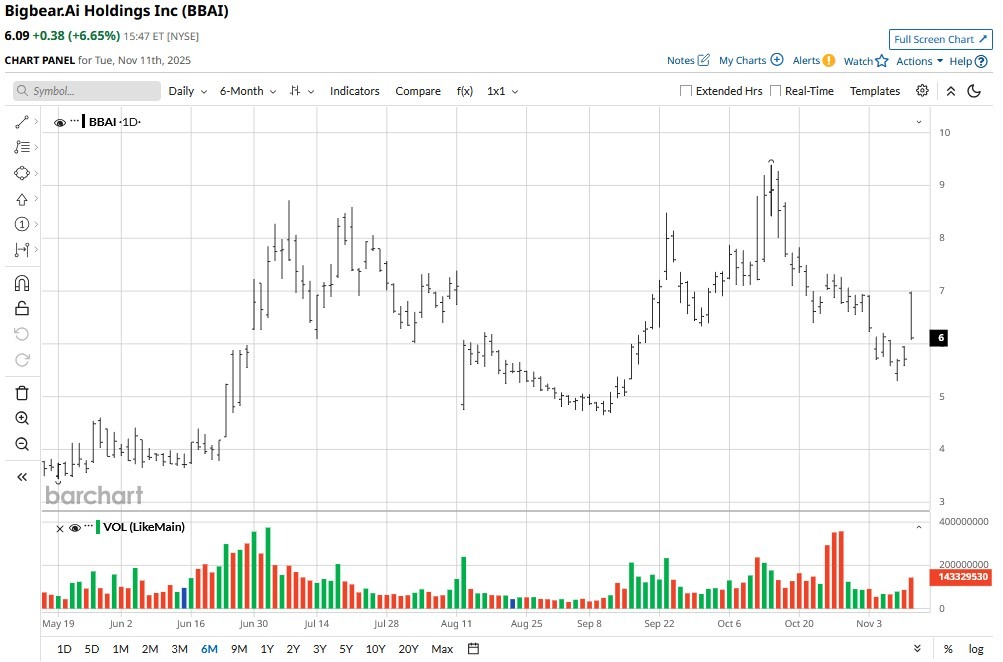Viewport: 1003px width, 662px height.
Task: Select the 6M time range
Action: (209, 649)
